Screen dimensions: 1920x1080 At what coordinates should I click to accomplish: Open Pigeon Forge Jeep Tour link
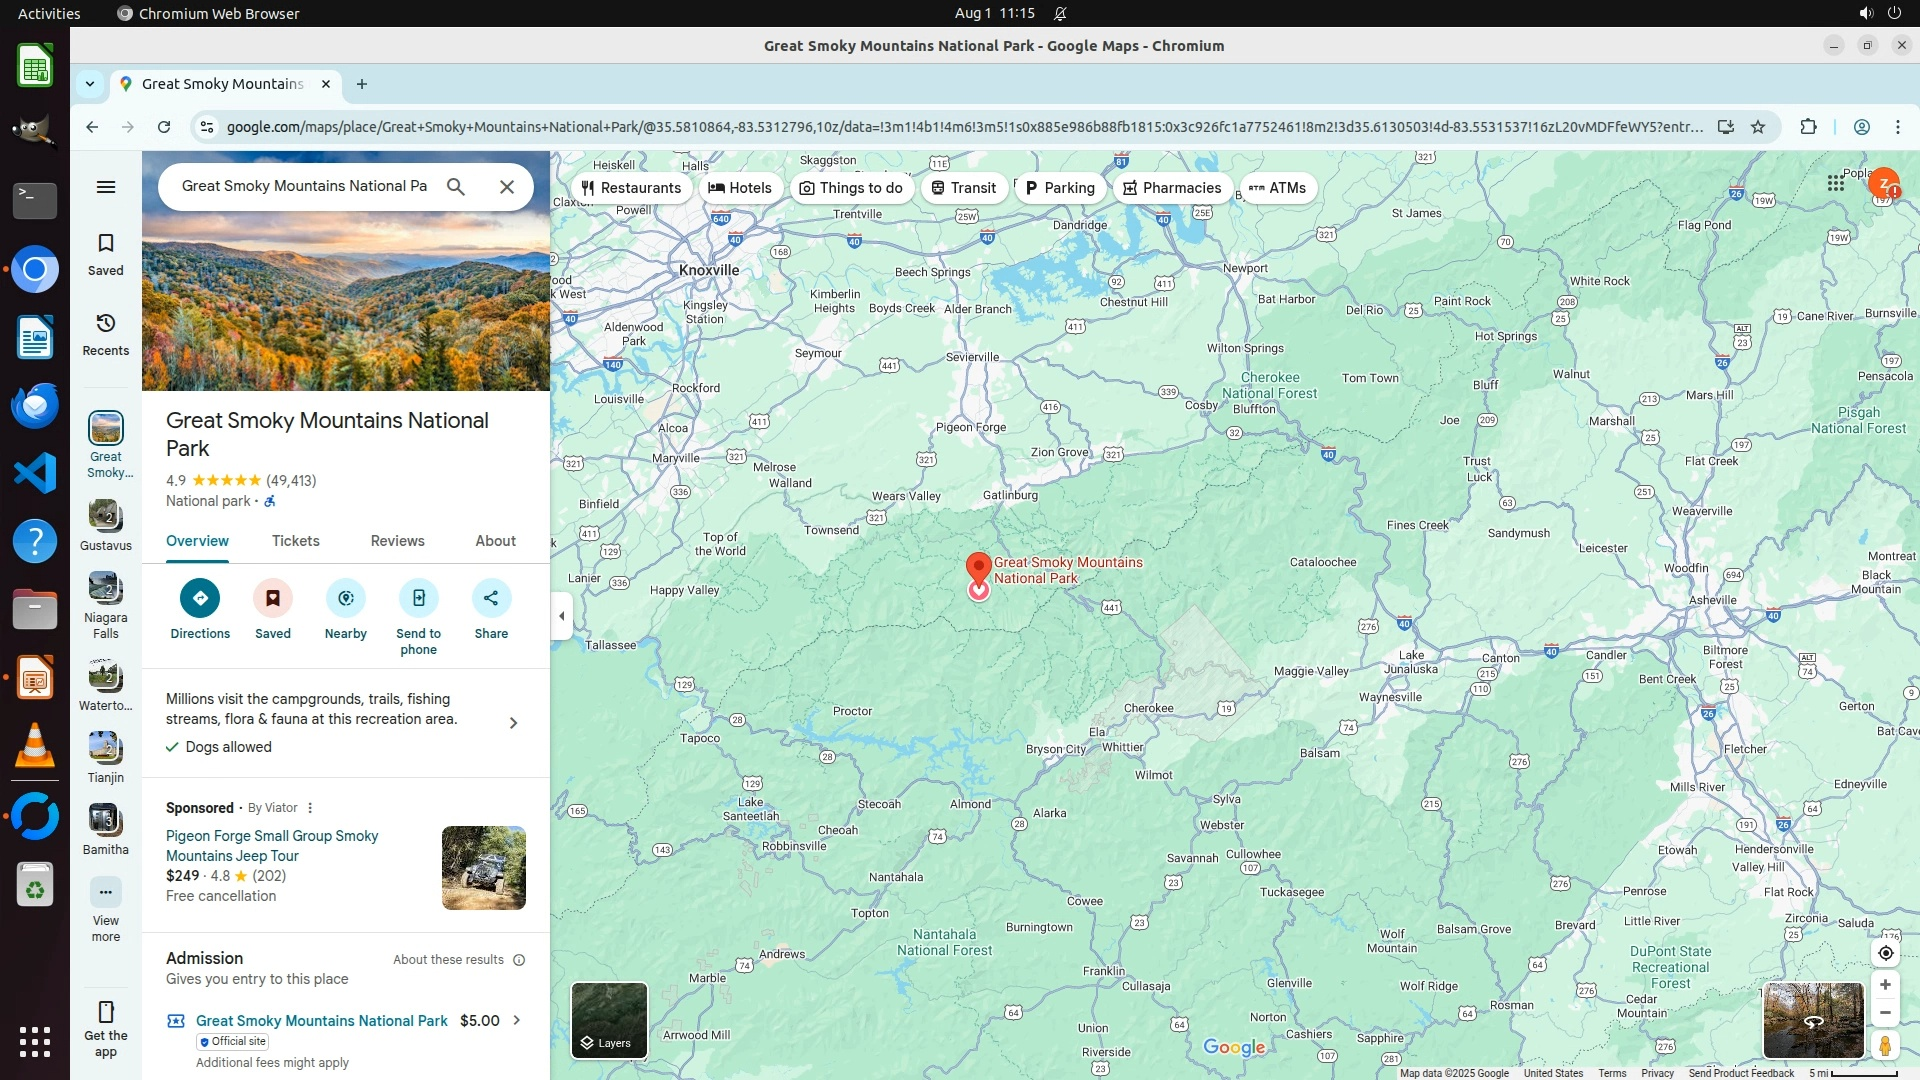click(271, 846)
